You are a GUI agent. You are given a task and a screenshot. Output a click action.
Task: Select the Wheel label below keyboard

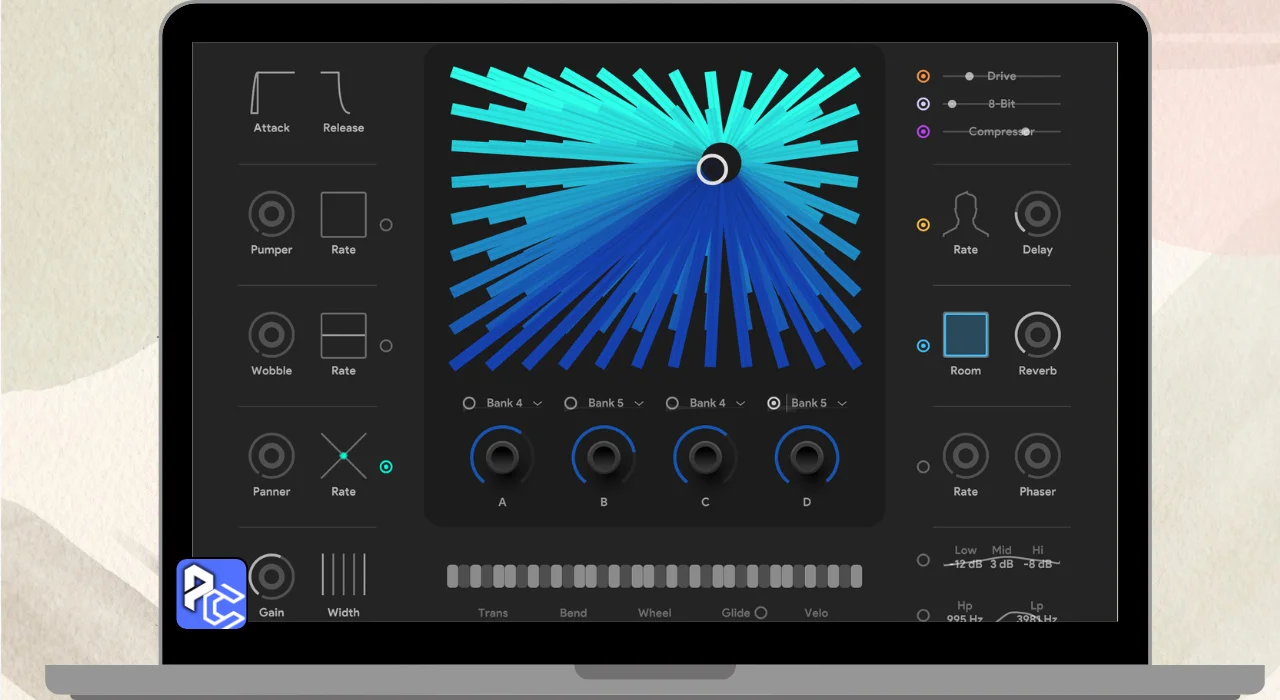click(x=655, y=613)
